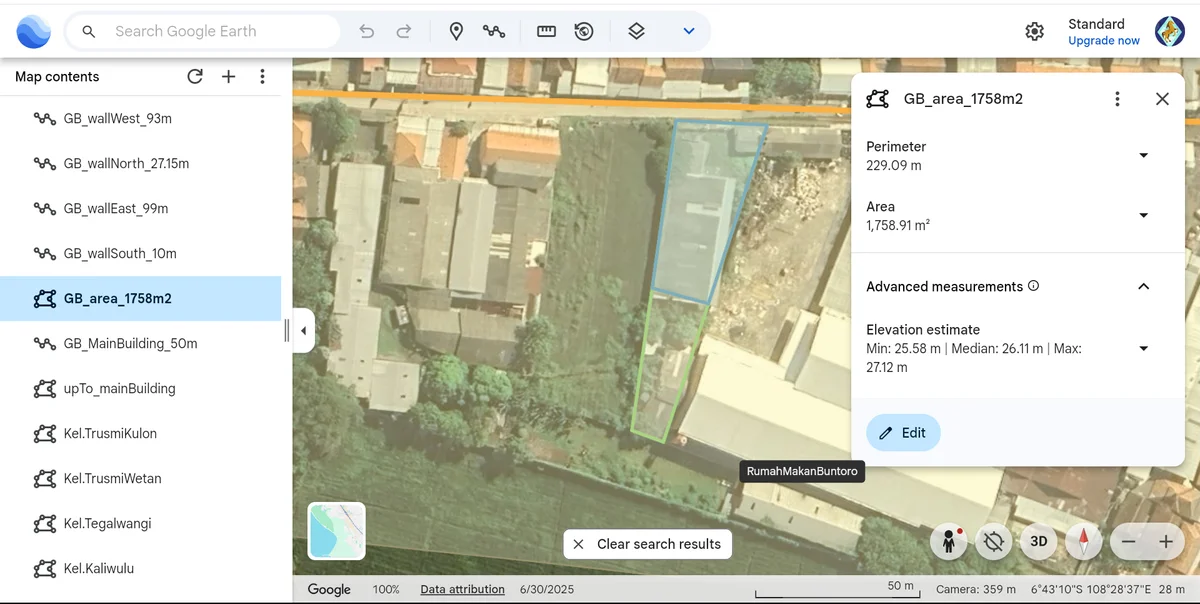Open the Map layers icon
Screen dimensions: 1200x604
(636, 31)
